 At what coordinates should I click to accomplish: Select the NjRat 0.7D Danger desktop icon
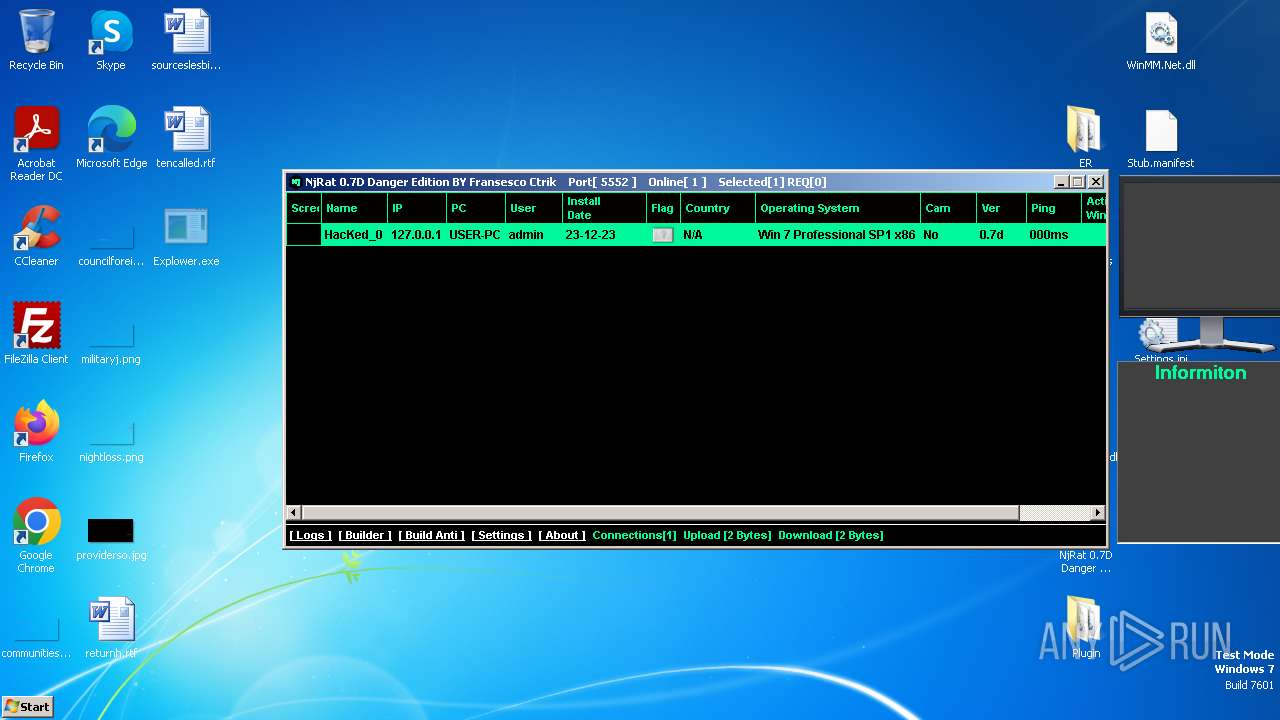1086,561
